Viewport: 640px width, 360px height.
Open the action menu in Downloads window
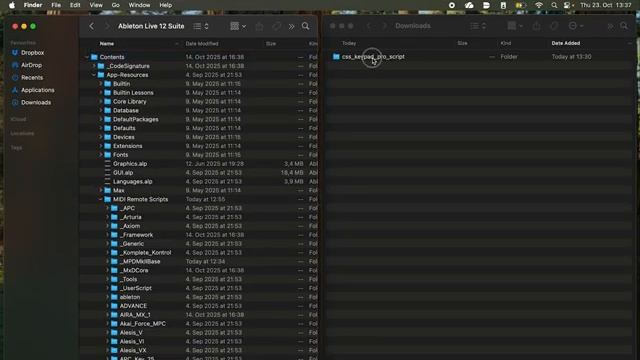(576, 26)
